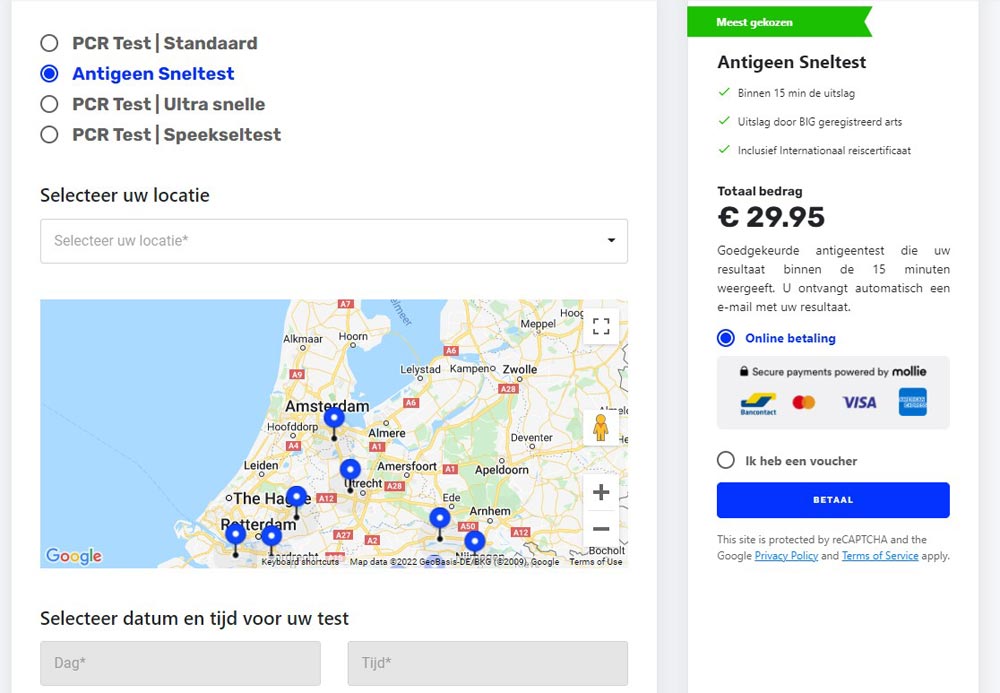This screenshot has width=1000, height=693.
Task: Choose 'Ik heb een voucher' option
Action: [x=726, y=461]
